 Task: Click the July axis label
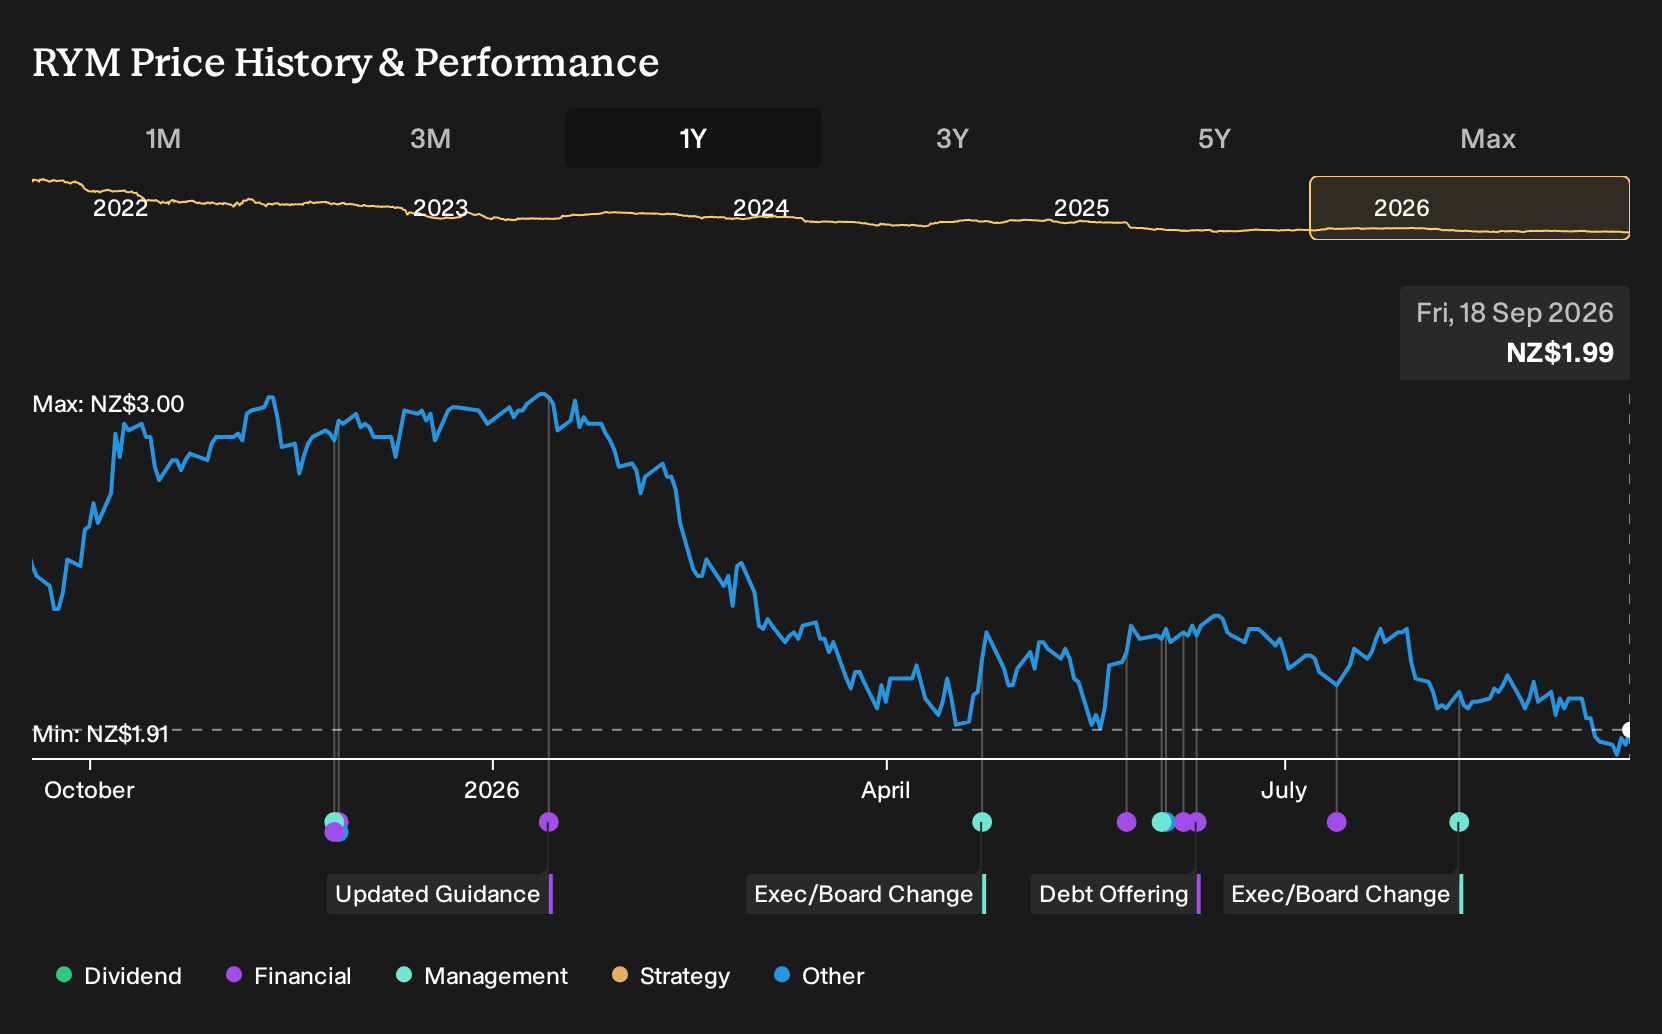(x=1284, y=790)
